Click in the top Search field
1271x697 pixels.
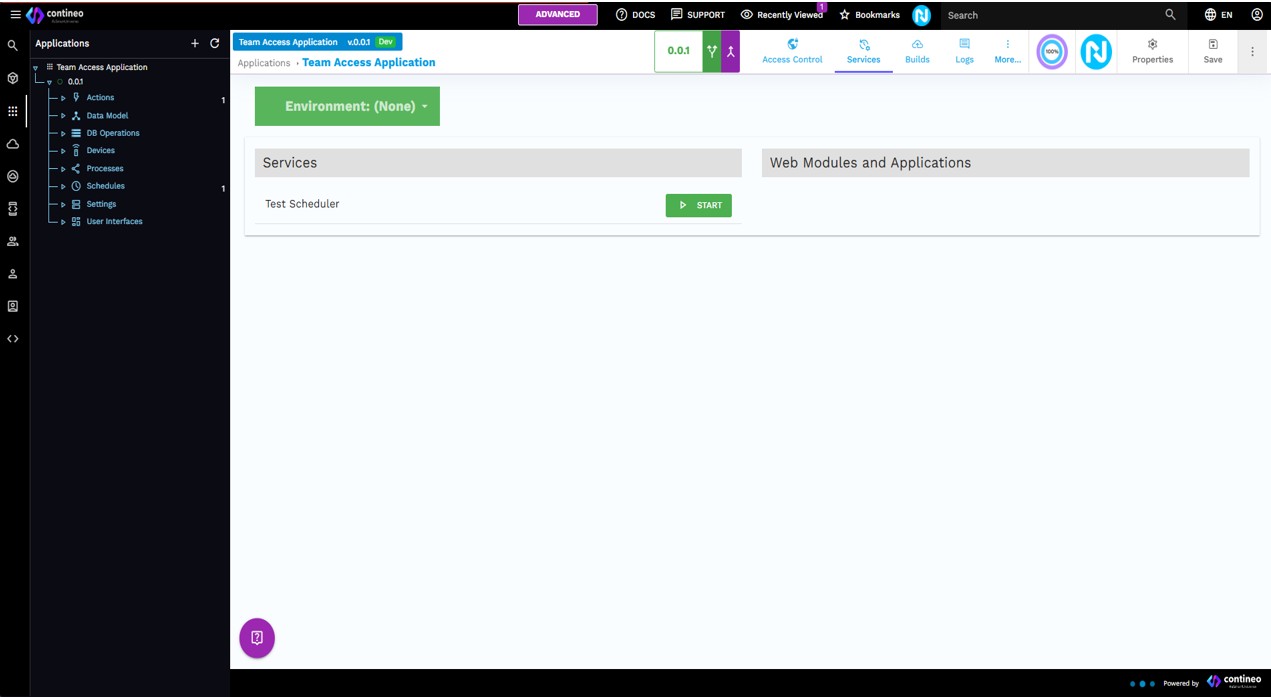[x=1050, y=15]
